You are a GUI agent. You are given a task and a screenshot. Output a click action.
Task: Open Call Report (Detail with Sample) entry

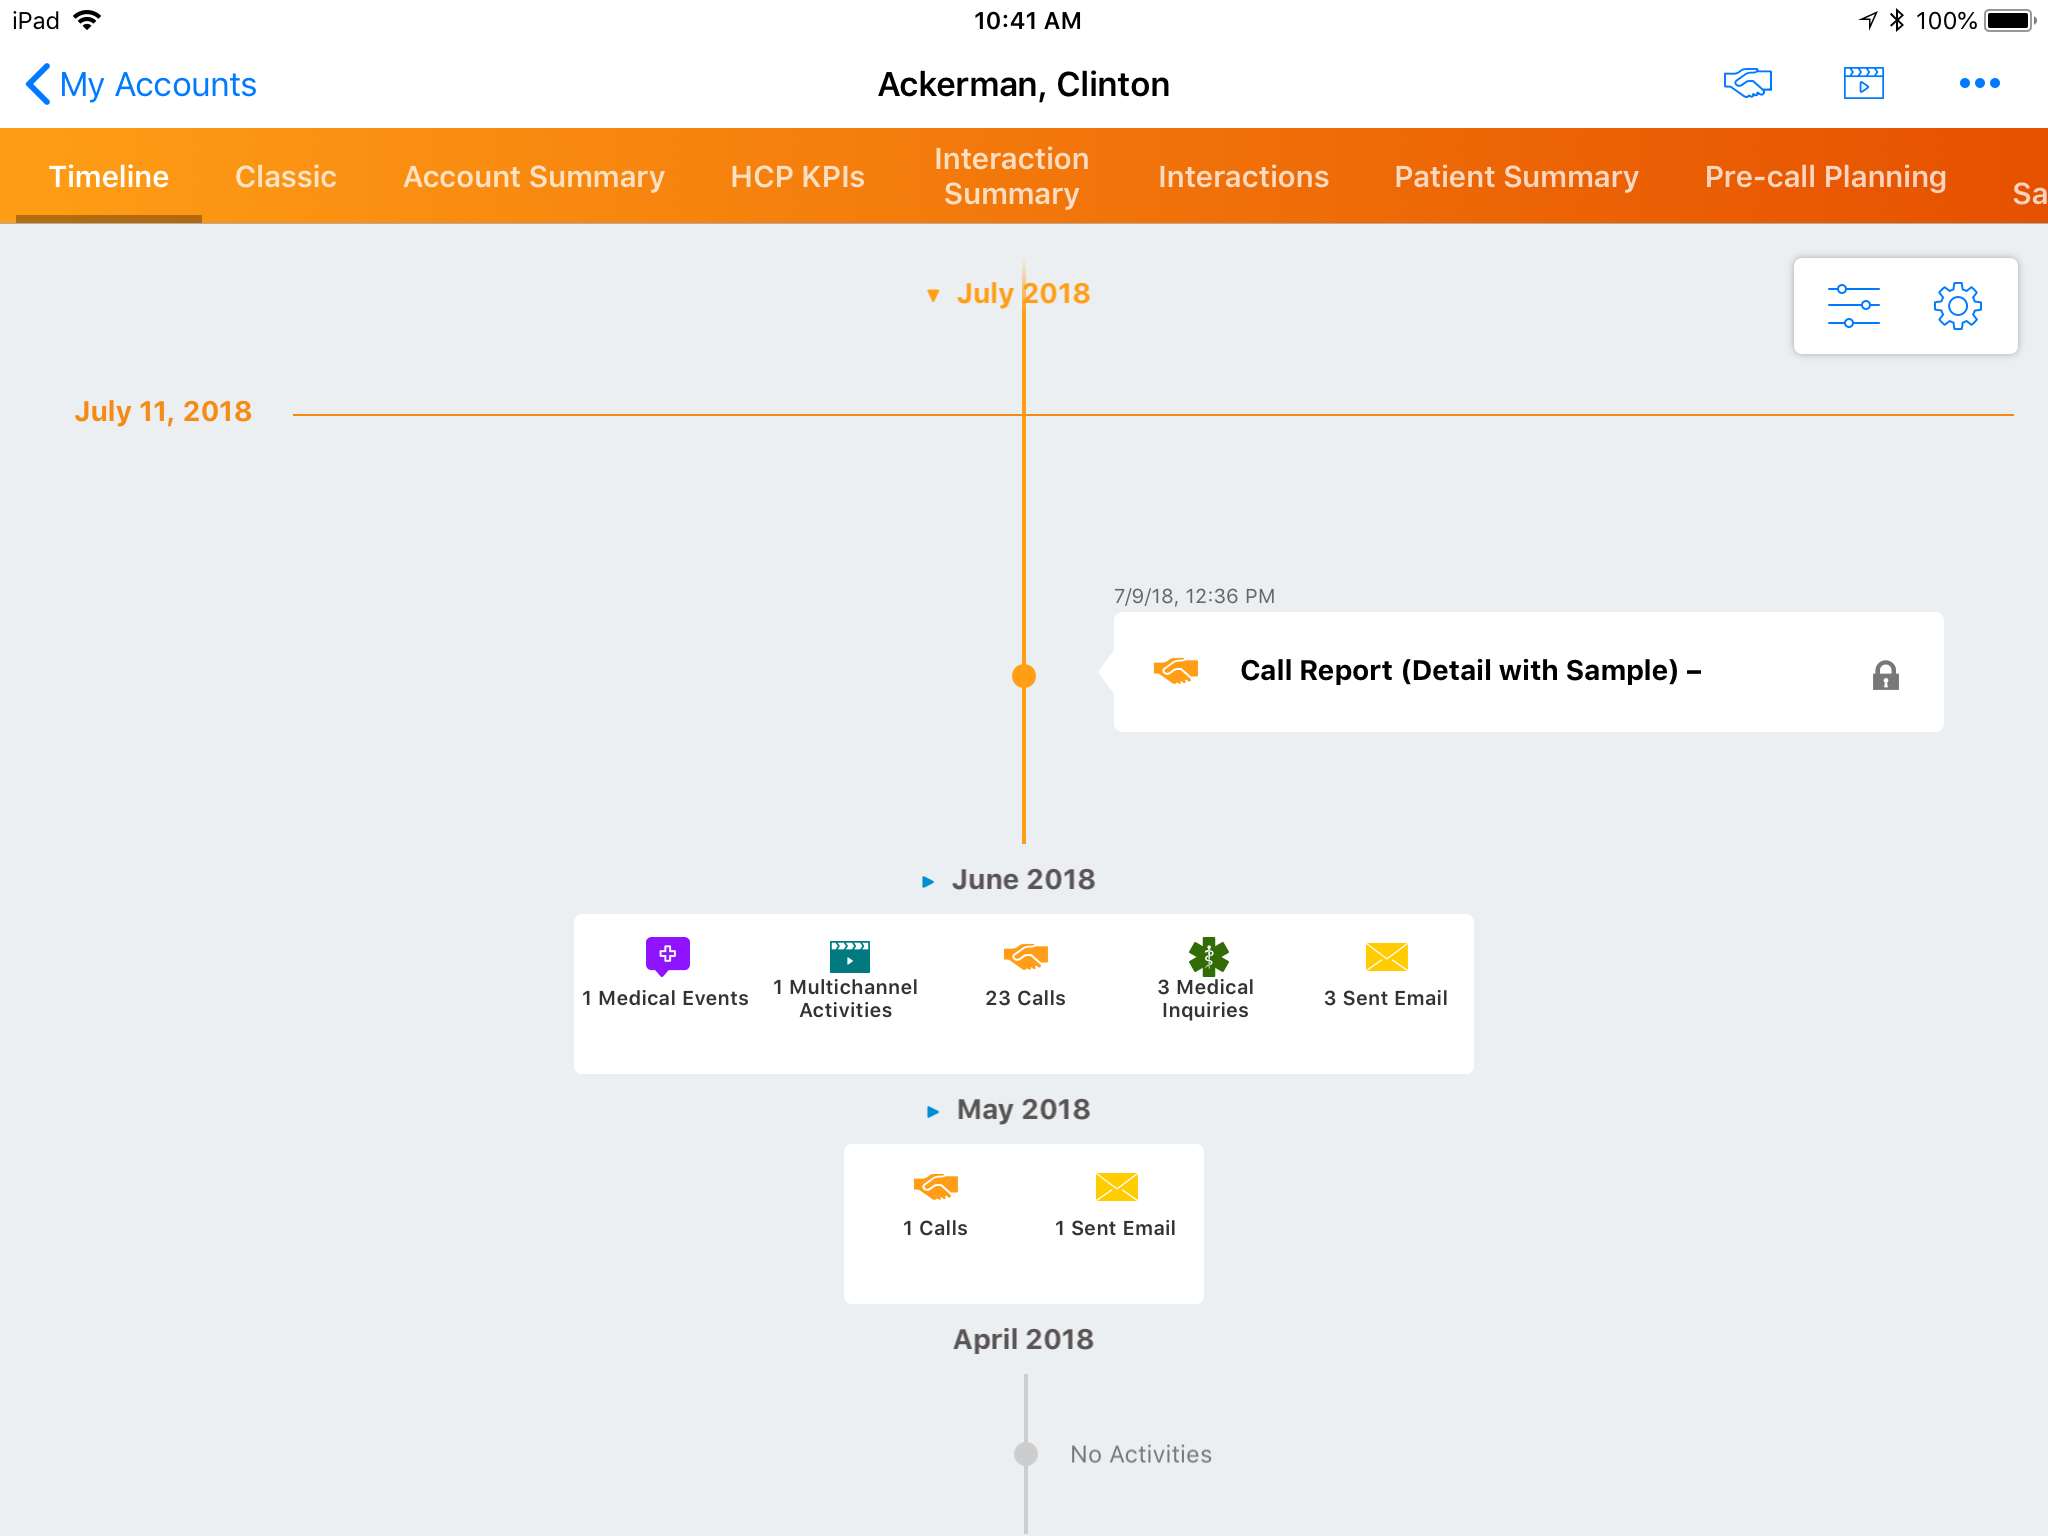click(x=1470, y=671)
